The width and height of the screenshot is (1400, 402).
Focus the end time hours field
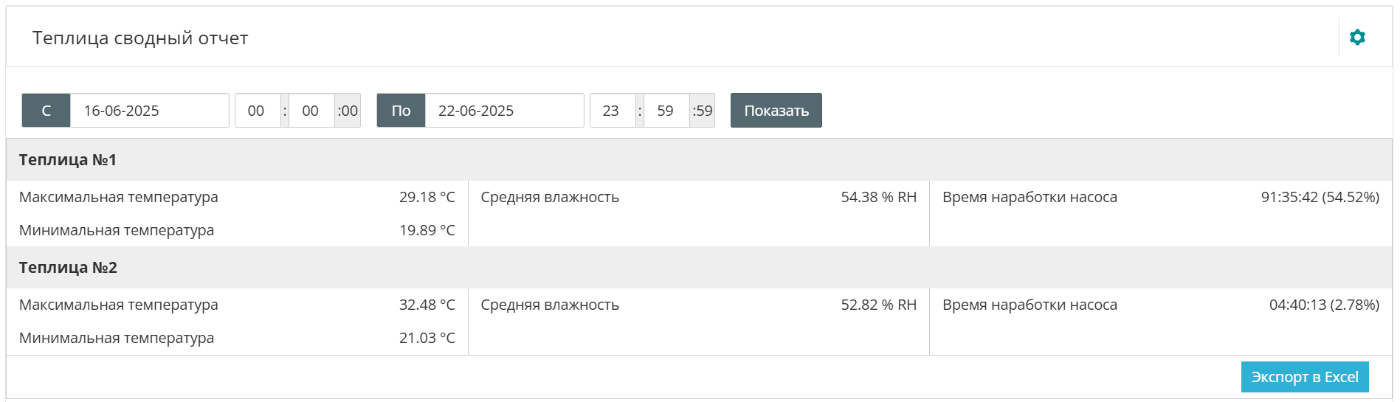(611, 110)
